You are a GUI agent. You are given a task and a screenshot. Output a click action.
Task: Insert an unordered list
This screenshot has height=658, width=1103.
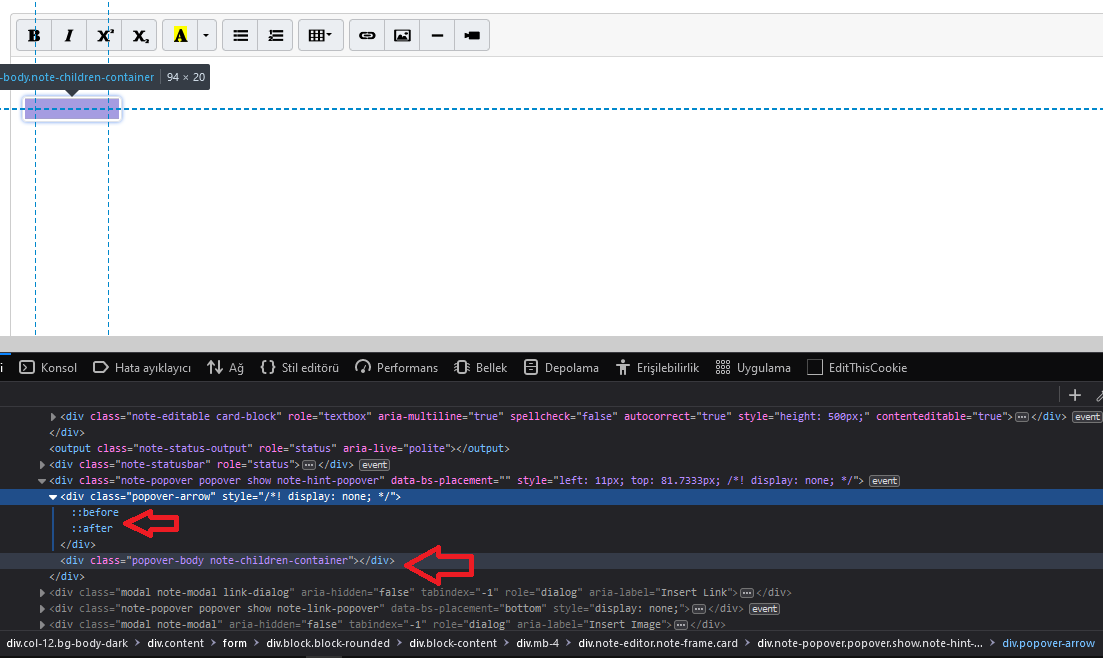click(x=240, y=35)
